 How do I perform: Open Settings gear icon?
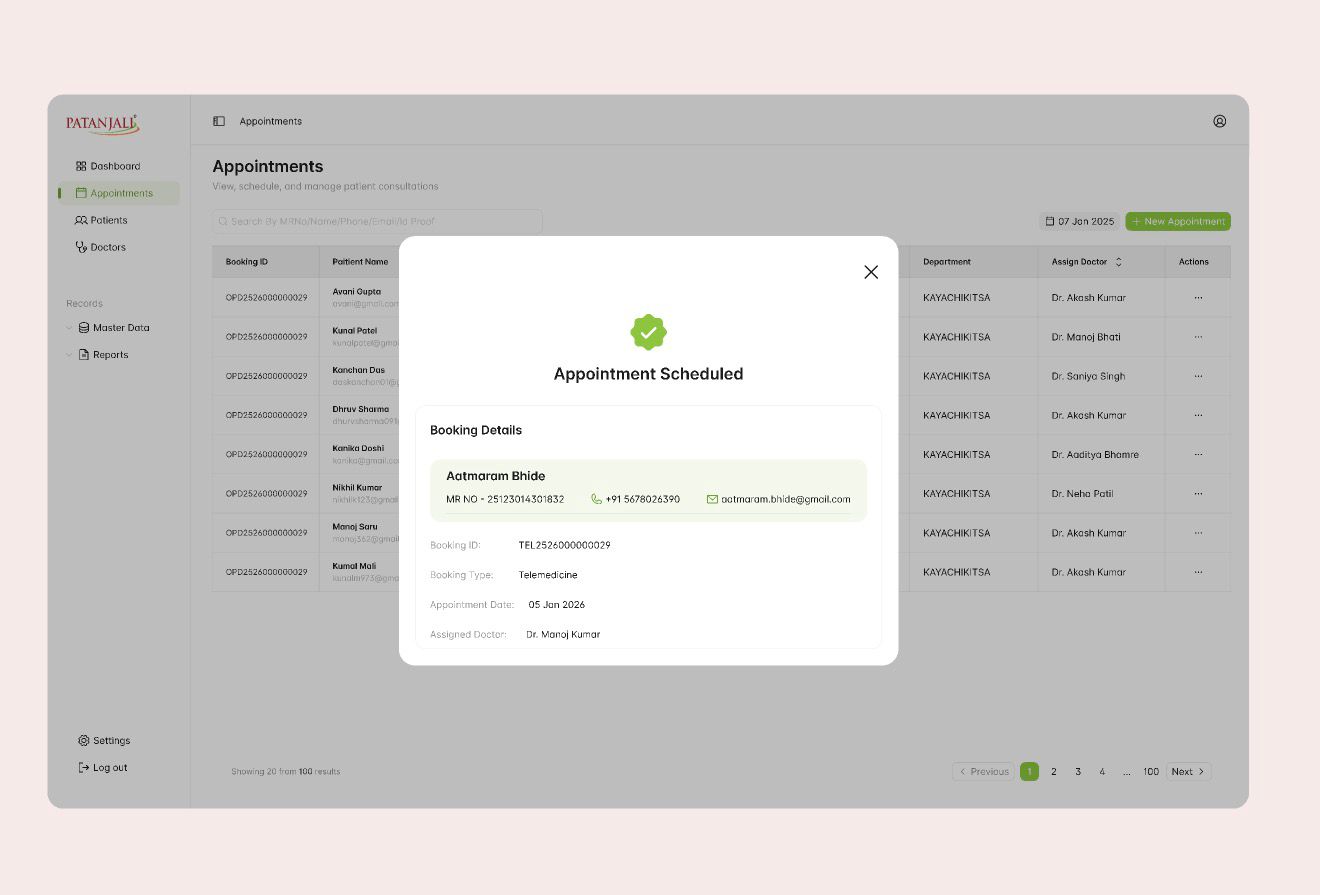pyautogui.click(x=84, y=741)
